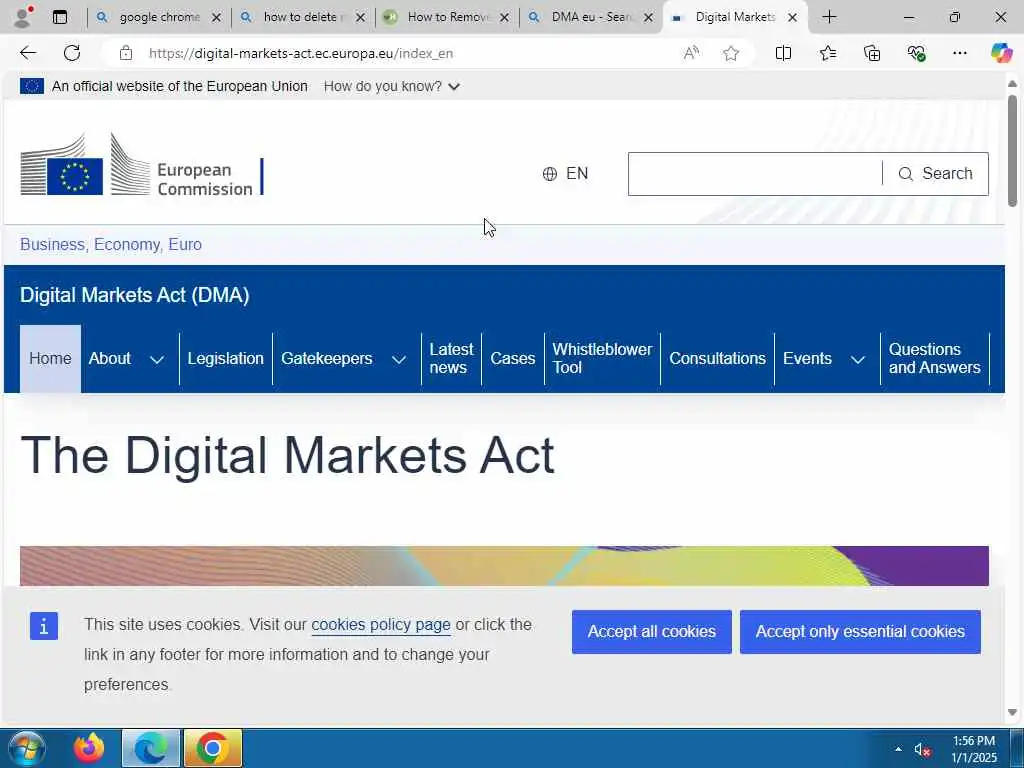Open Questions and Answers menu item
1024x768 pixels.
(935, 359)
